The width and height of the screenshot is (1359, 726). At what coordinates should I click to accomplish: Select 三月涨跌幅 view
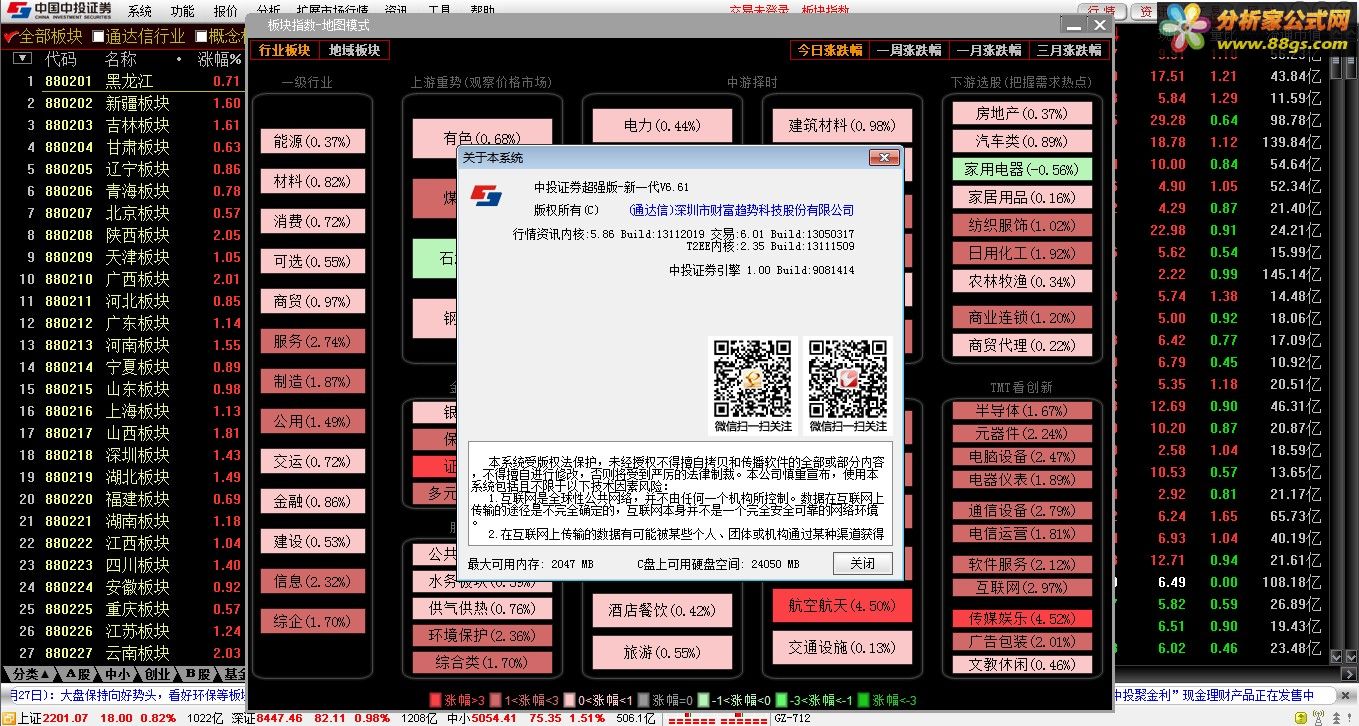tap(1068, 50)
